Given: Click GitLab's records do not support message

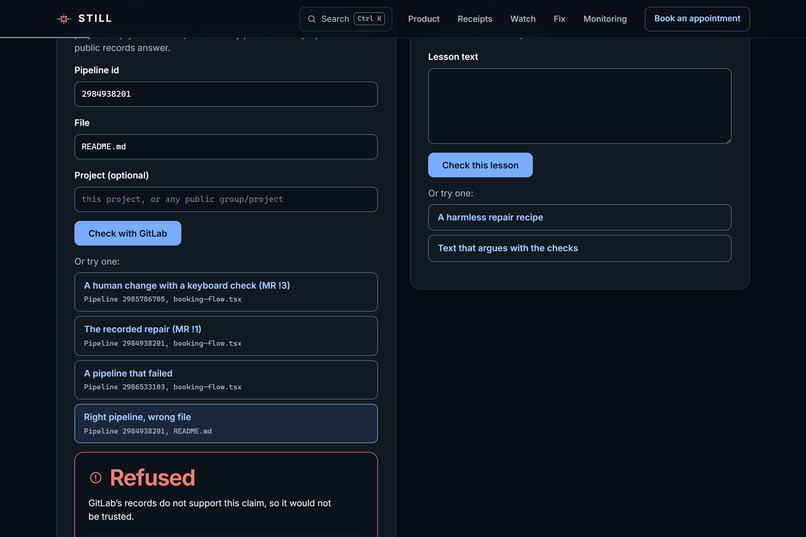Looking at the screenshot, I should coord(210,510).
